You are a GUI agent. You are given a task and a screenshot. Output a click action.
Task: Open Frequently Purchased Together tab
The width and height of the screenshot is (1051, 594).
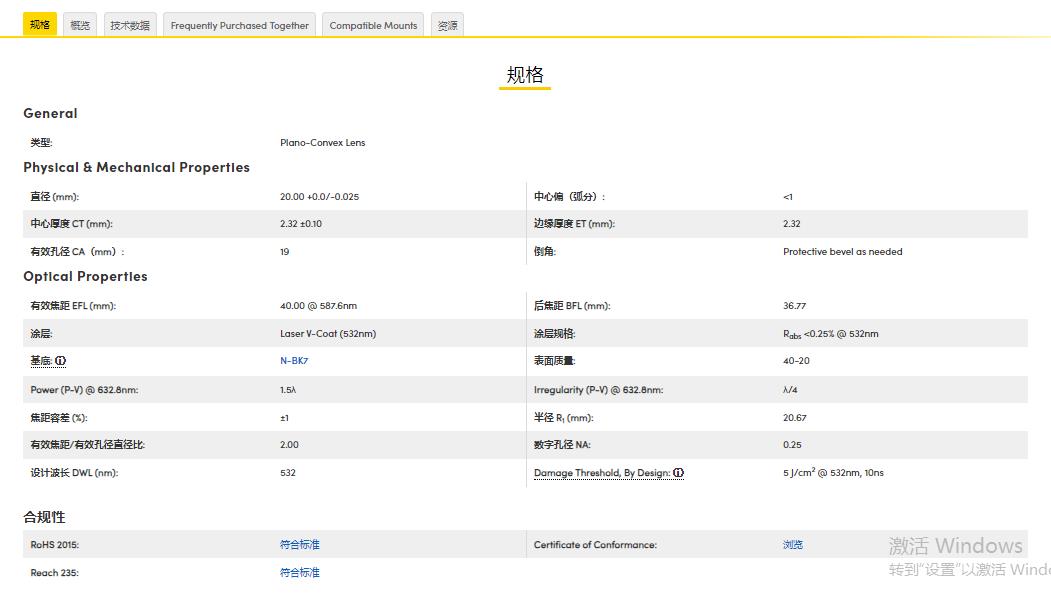pos(239,25)
